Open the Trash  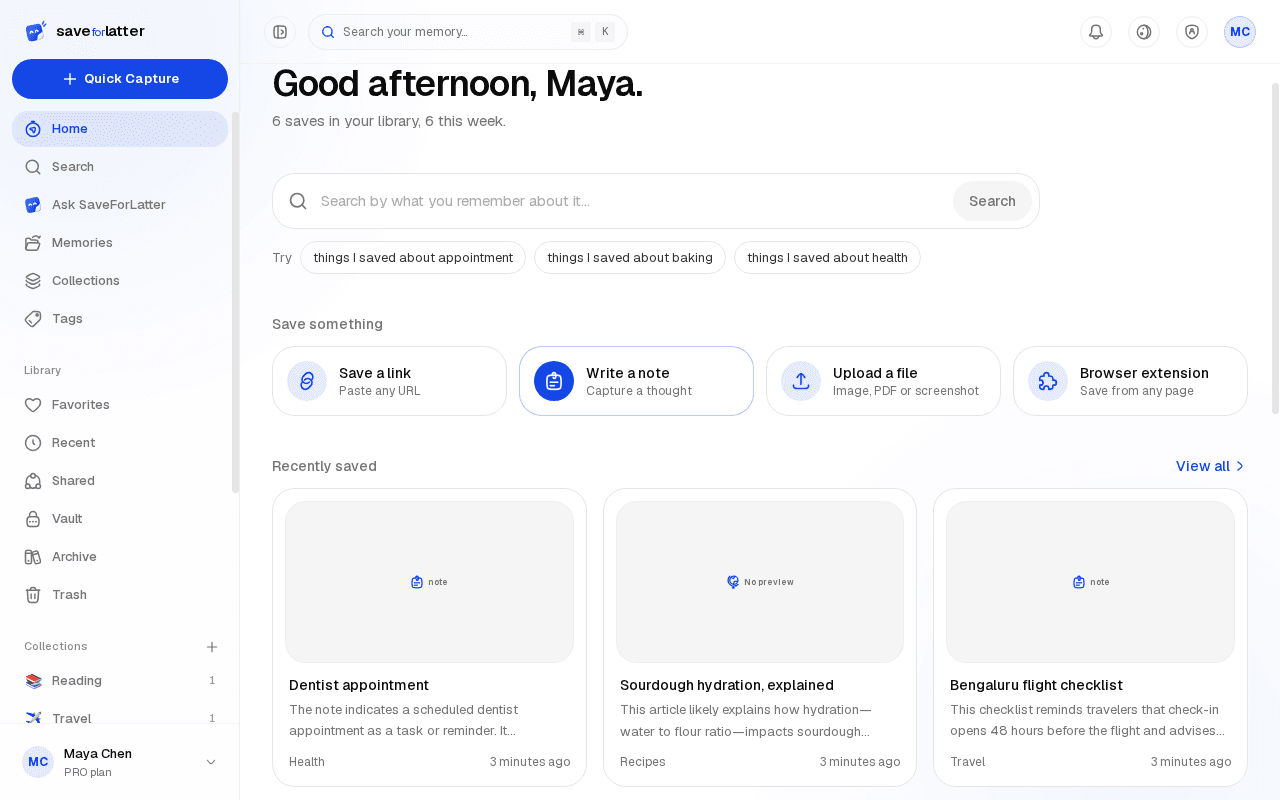120,595
